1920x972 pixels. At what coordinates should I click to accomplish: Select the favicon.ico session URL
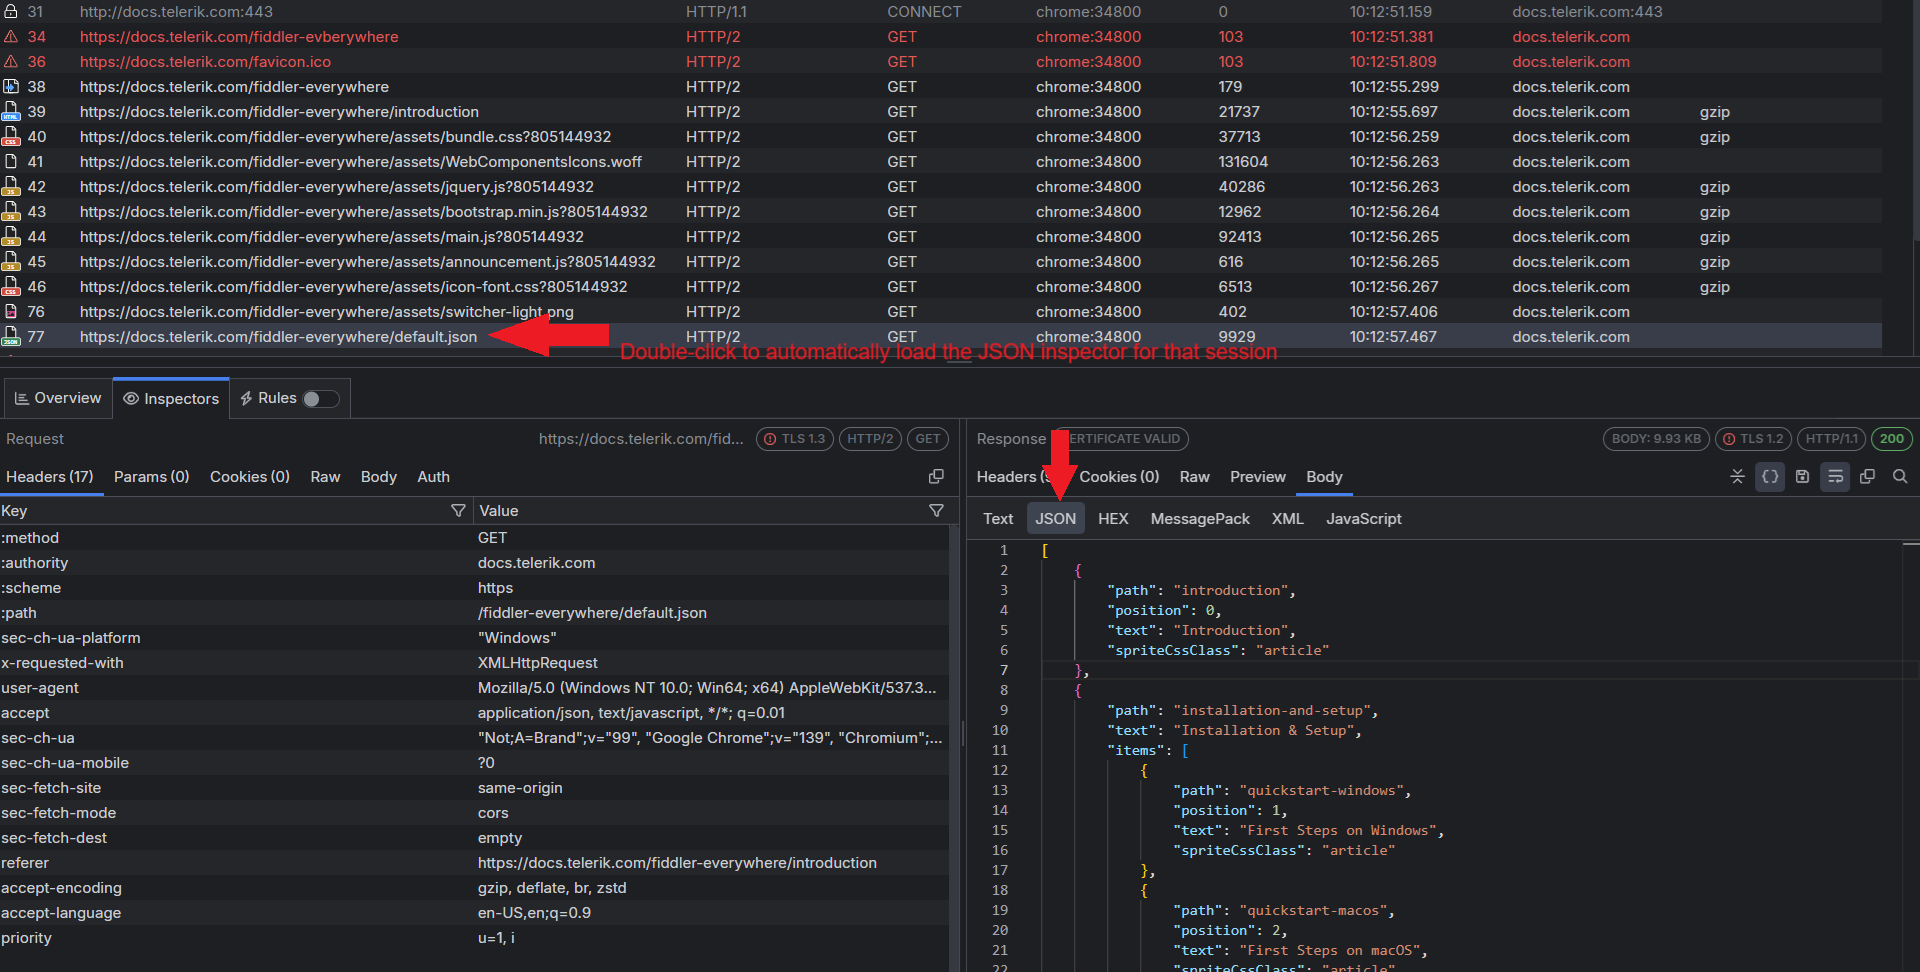[x=205, y=62]
